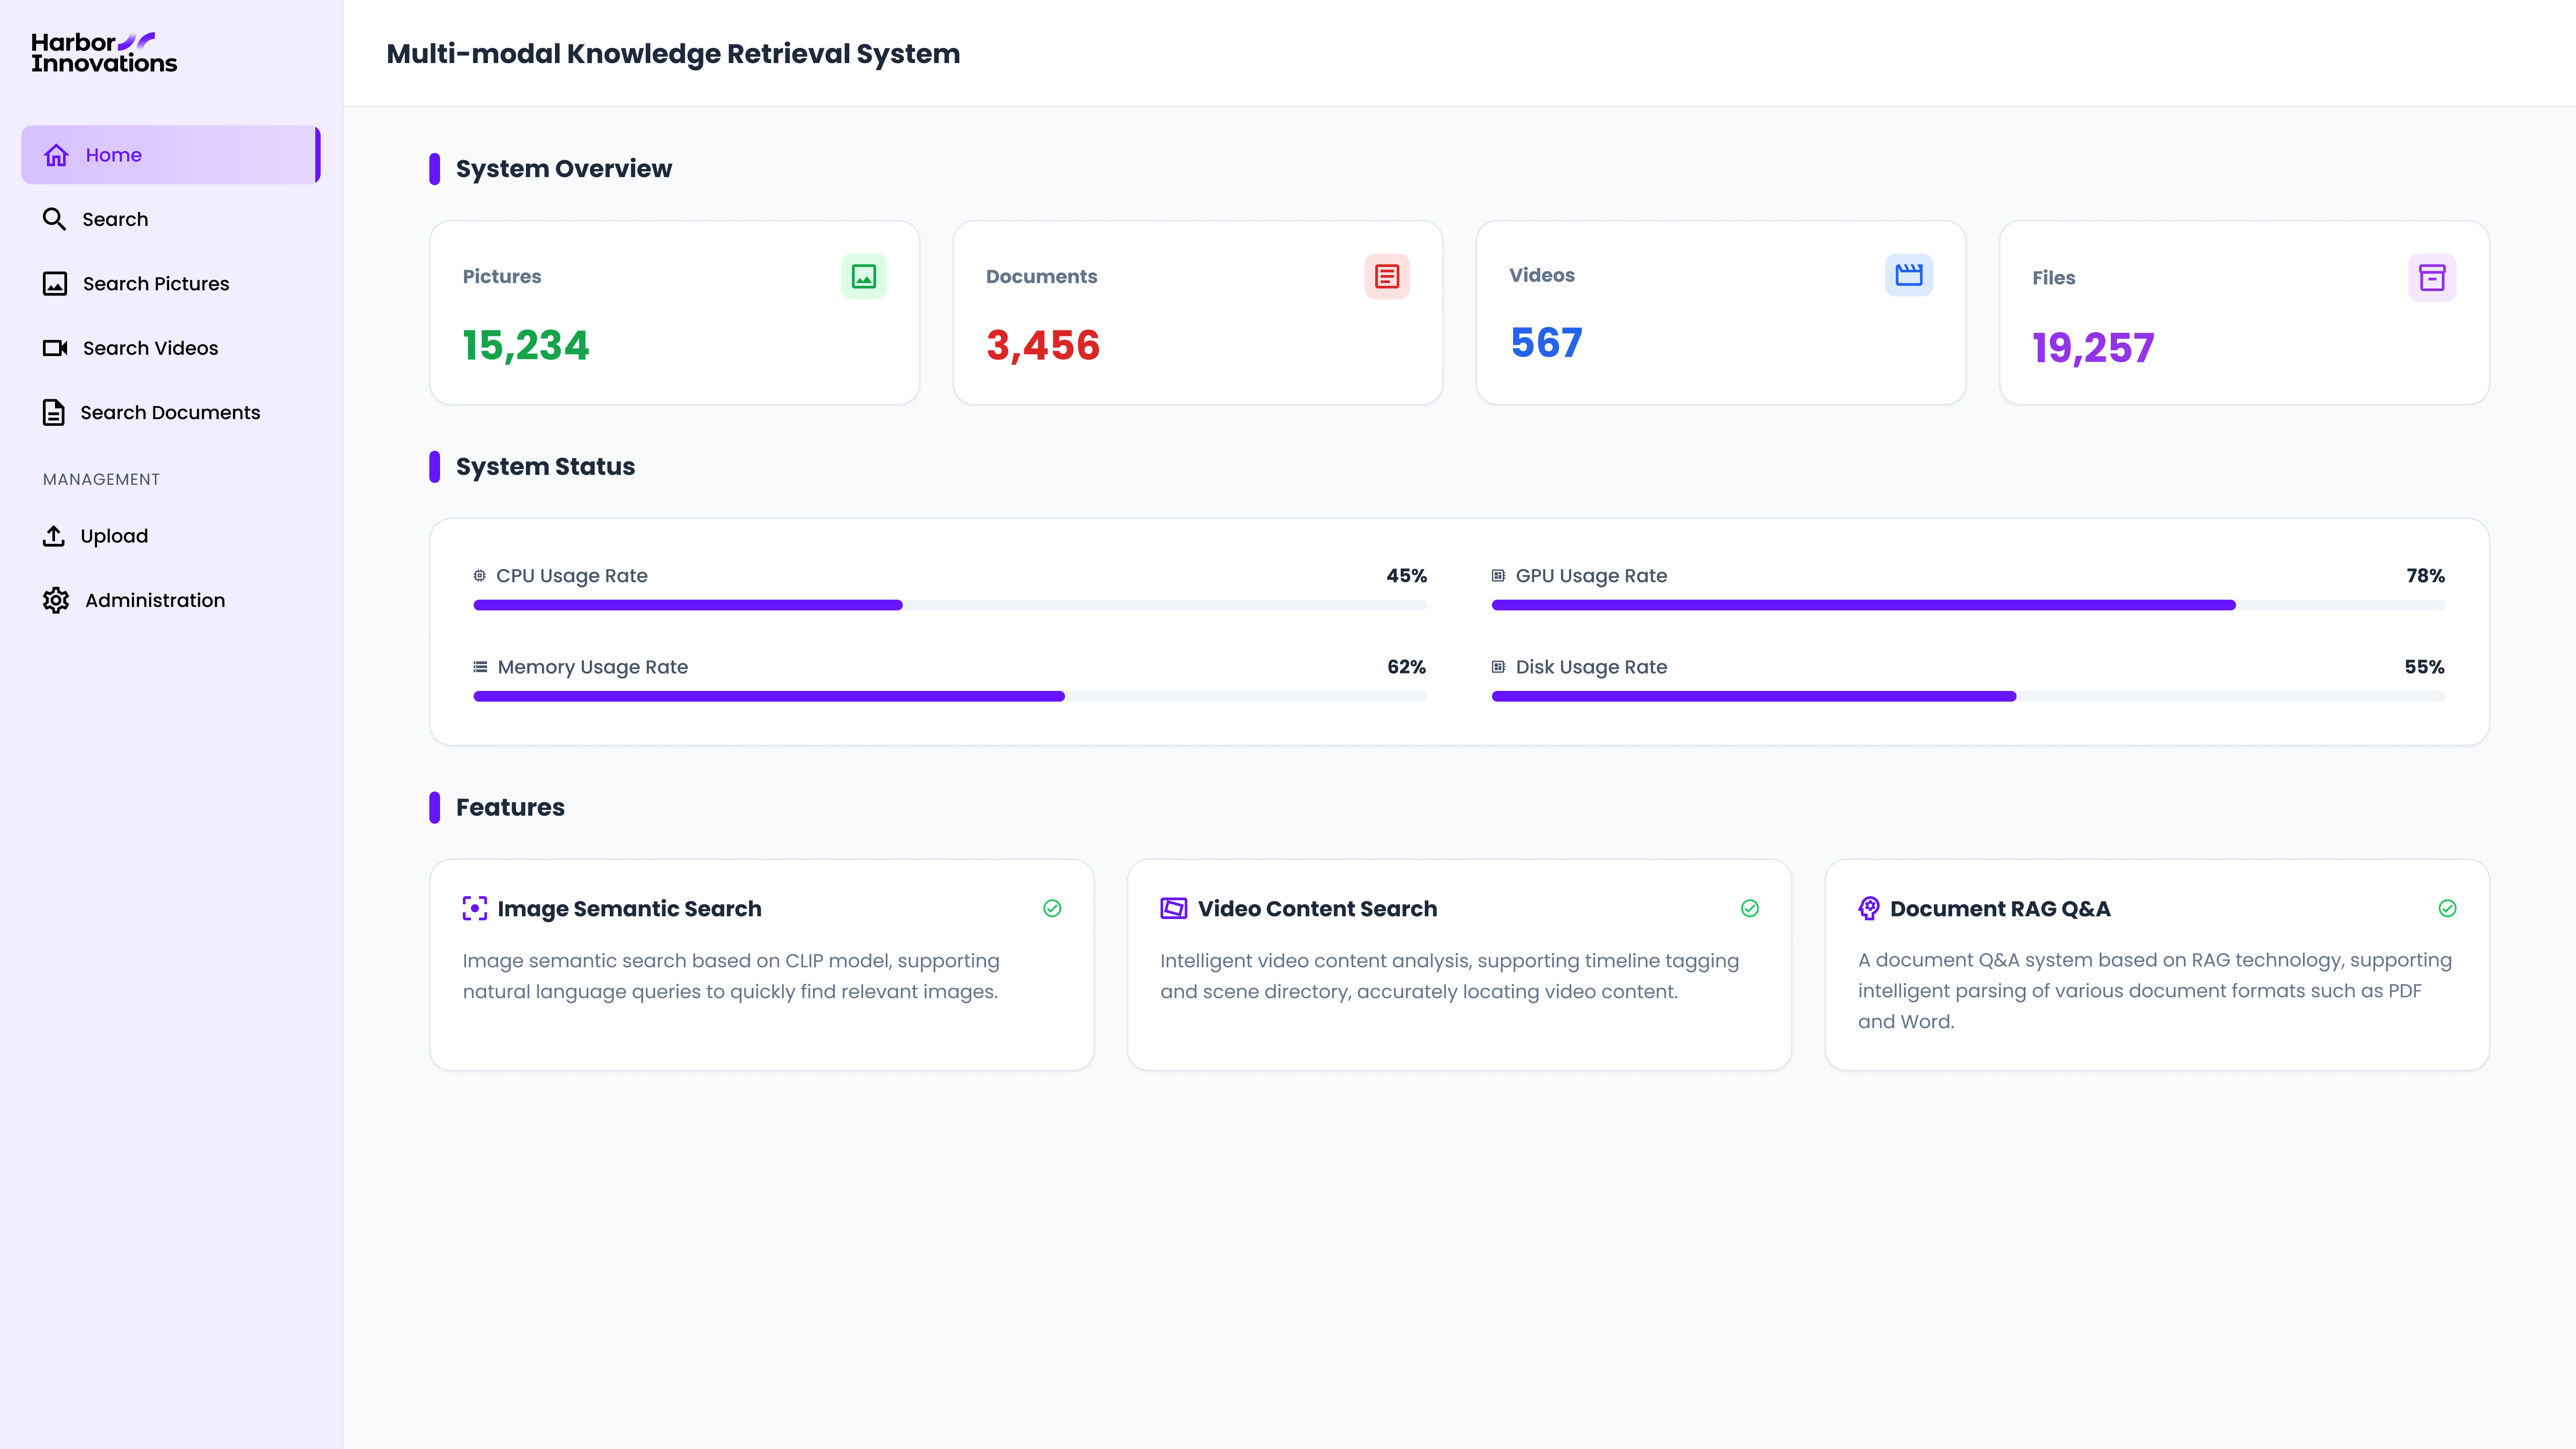The image size is (2576, 1449).
Task: Open Search Pictures in the sidebar
Action: coord(171,284)
